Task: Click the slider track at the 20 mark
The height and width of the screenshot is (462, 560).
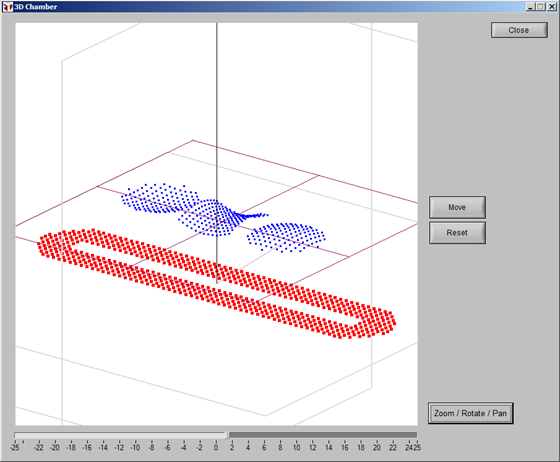Action: tap(377, 435)
